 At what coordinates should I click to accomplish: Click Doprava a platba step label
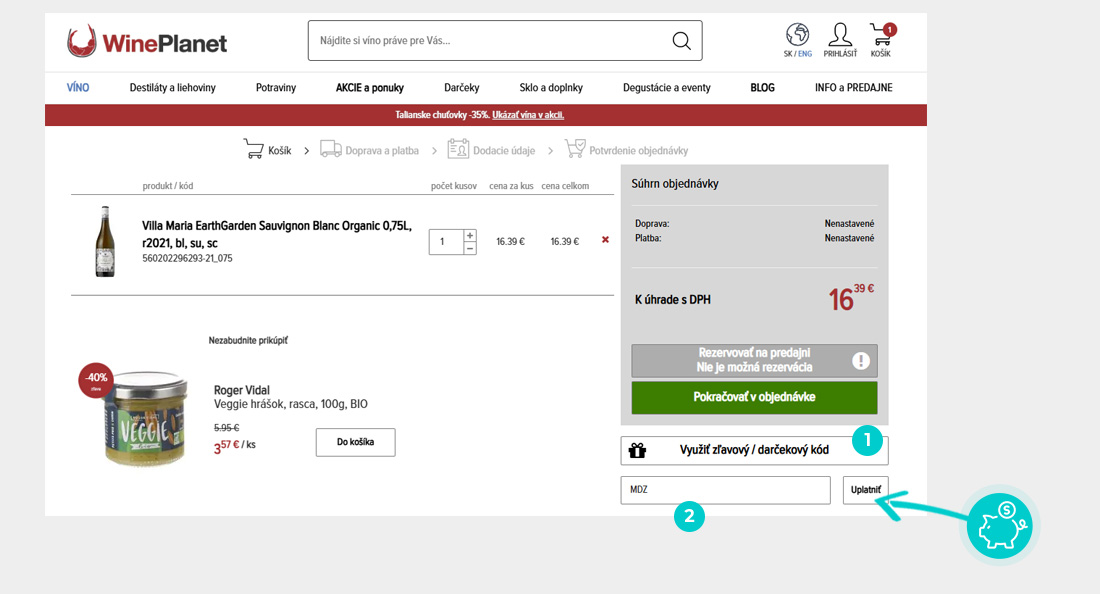(382, 151)
